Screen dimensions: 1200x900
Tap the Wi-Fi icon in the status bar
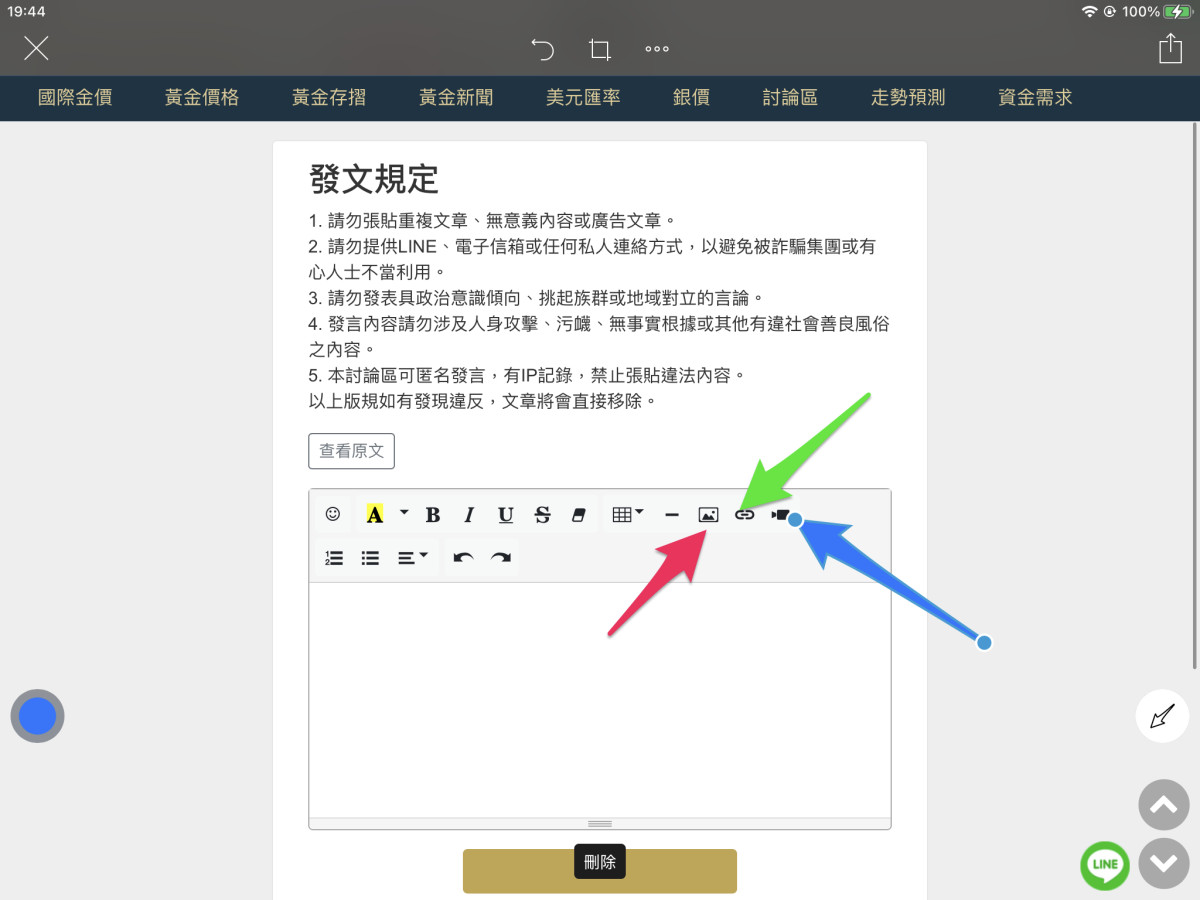(1089, 11)
